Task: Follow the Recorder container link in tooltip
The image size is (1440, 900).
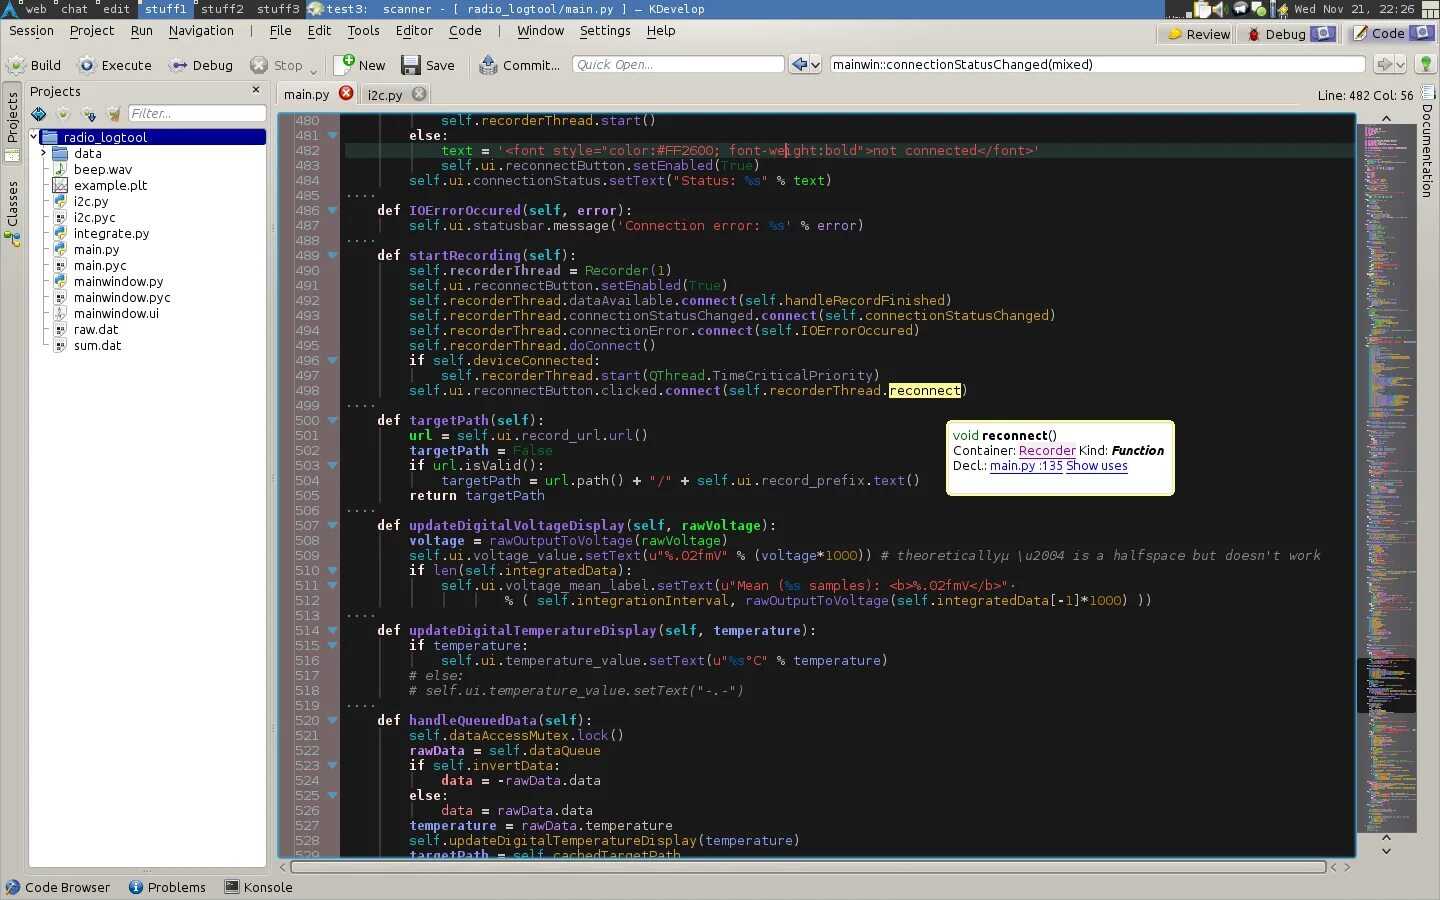Action: 1047,451
